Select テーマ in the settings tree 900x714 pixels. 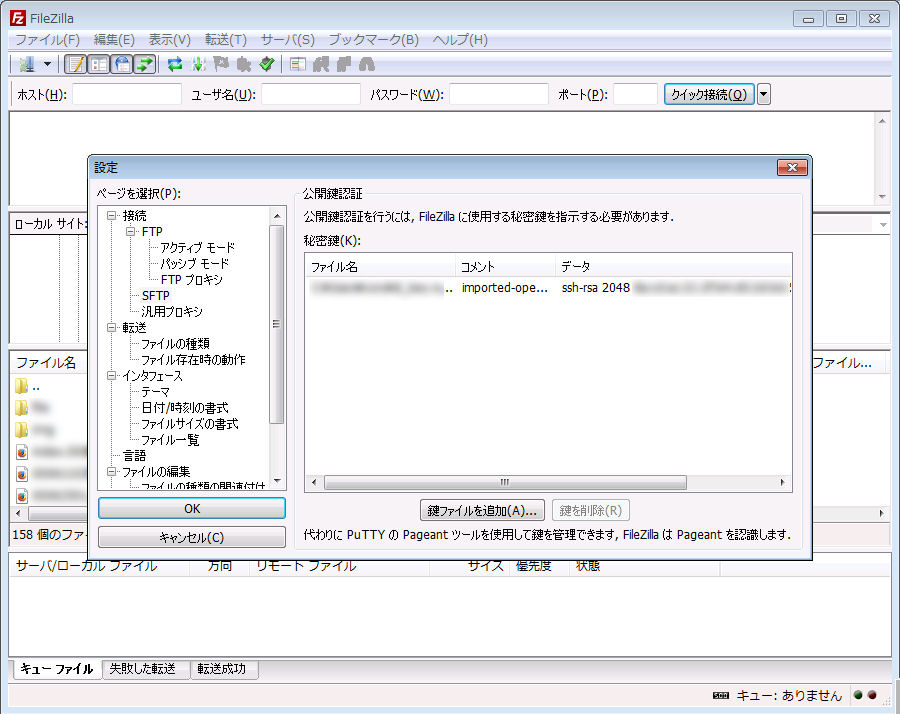tap(156, 392)
